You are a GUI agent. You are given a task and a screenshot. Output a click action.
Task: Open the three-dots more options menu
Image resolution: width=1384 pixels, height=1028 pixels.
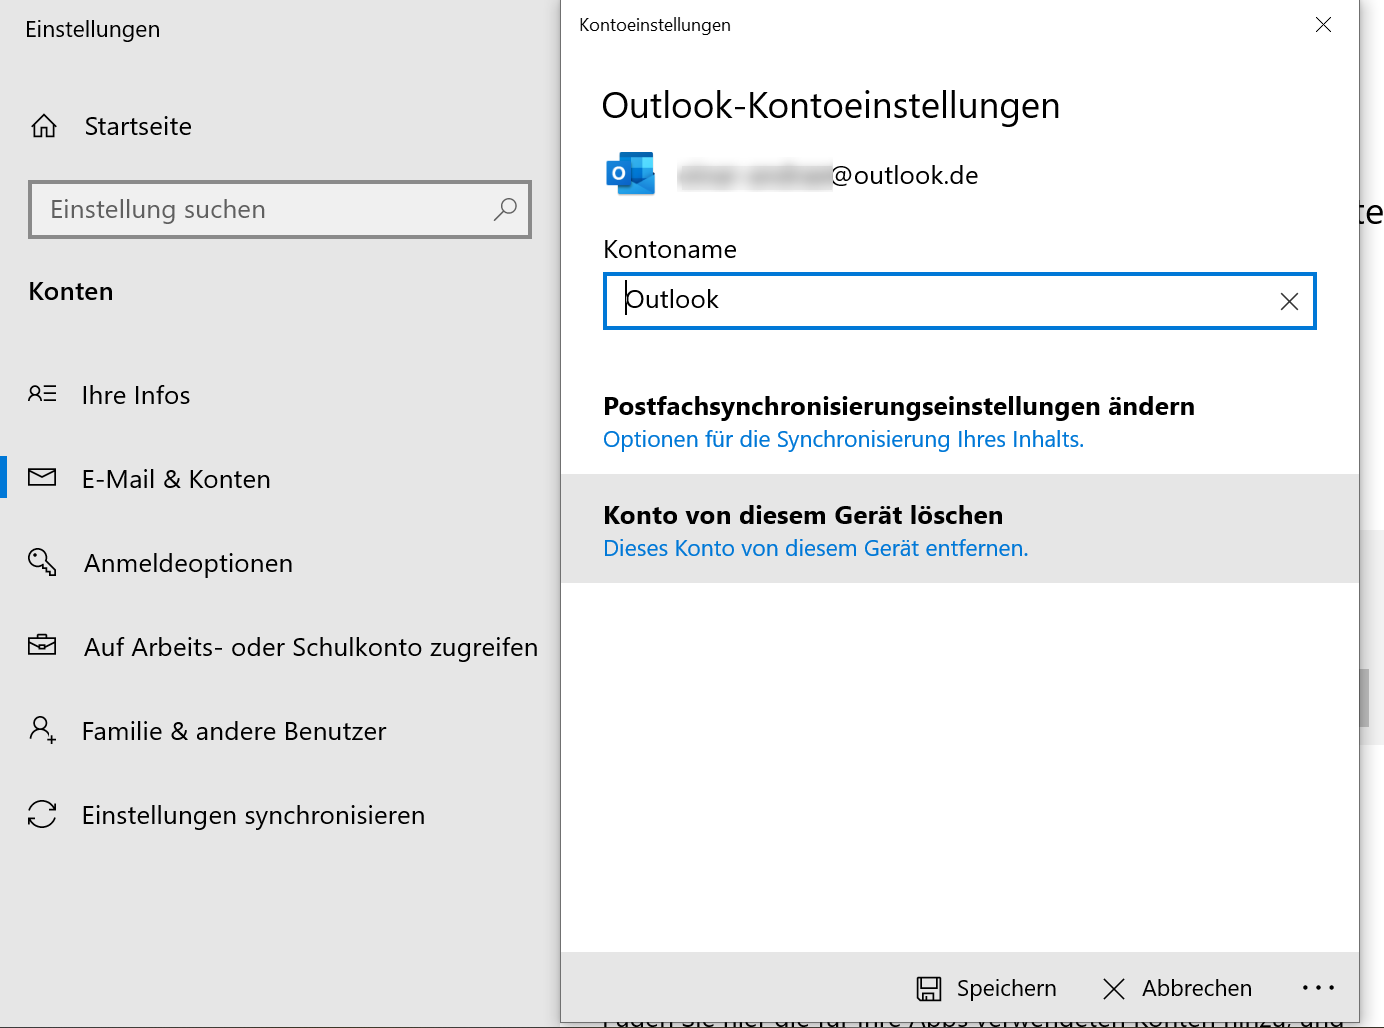coord(1318,988)
